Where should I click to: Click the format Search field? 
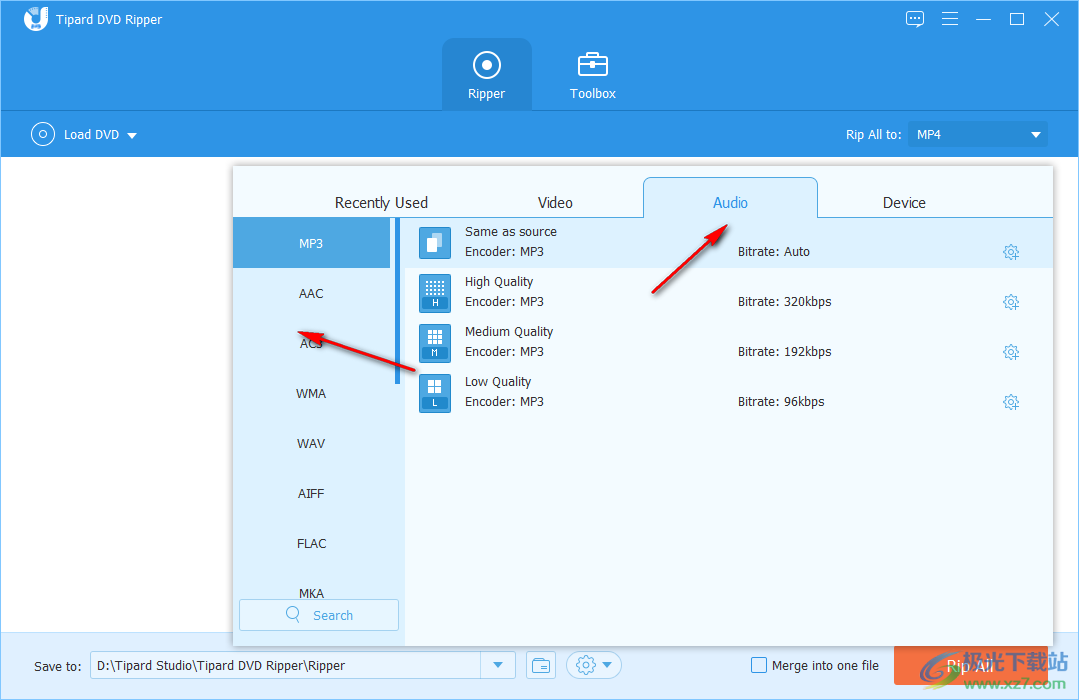(x=319, y=615)
